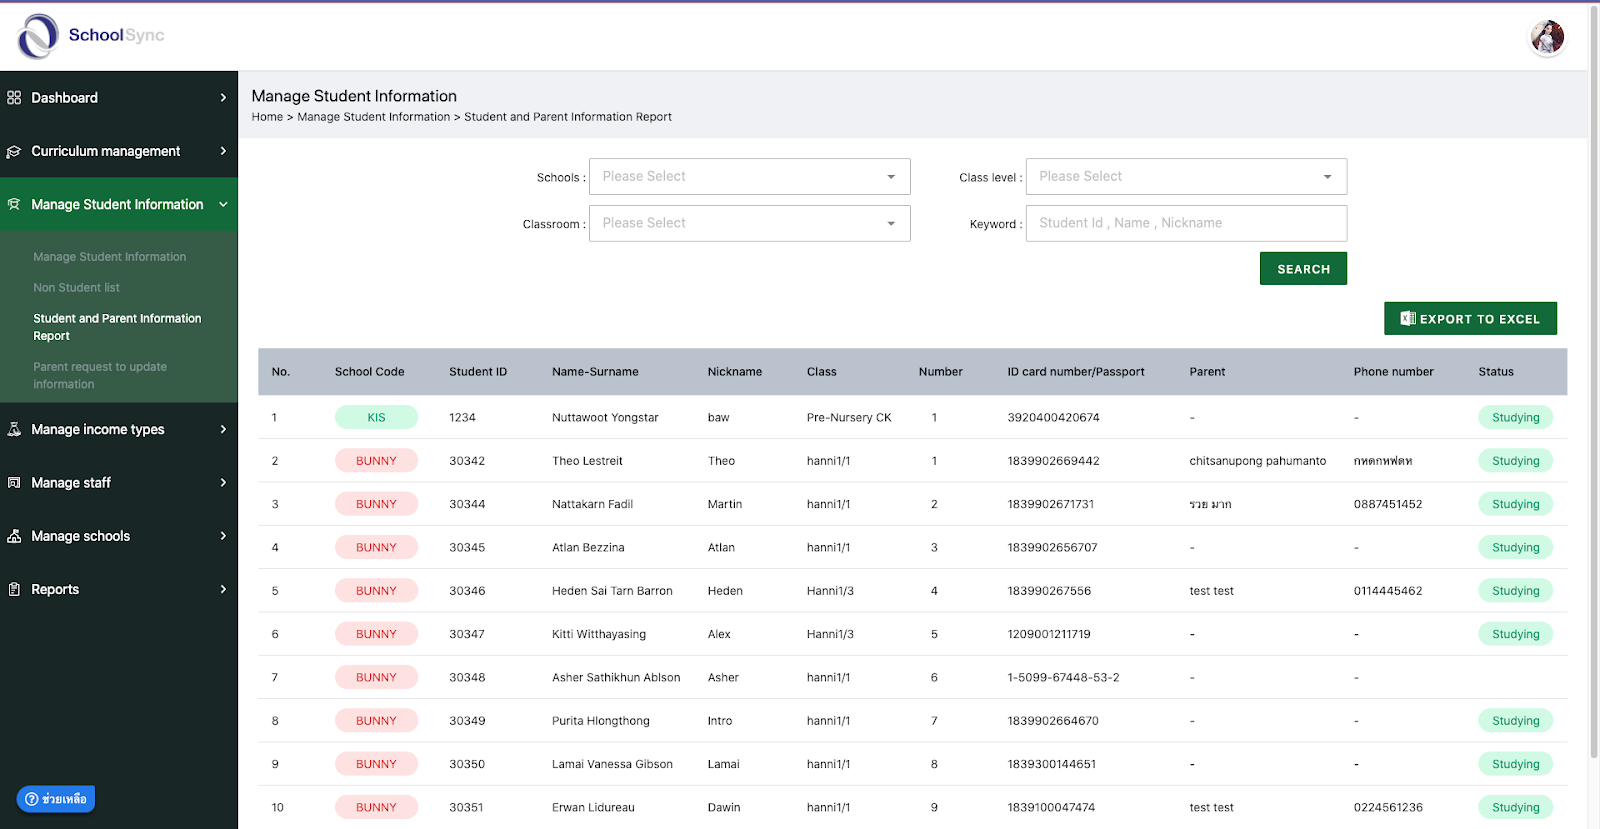Screen dimensions: 1600x829
Task: Click class Pre-Nursery CK
Action: [x=849, y=418]
